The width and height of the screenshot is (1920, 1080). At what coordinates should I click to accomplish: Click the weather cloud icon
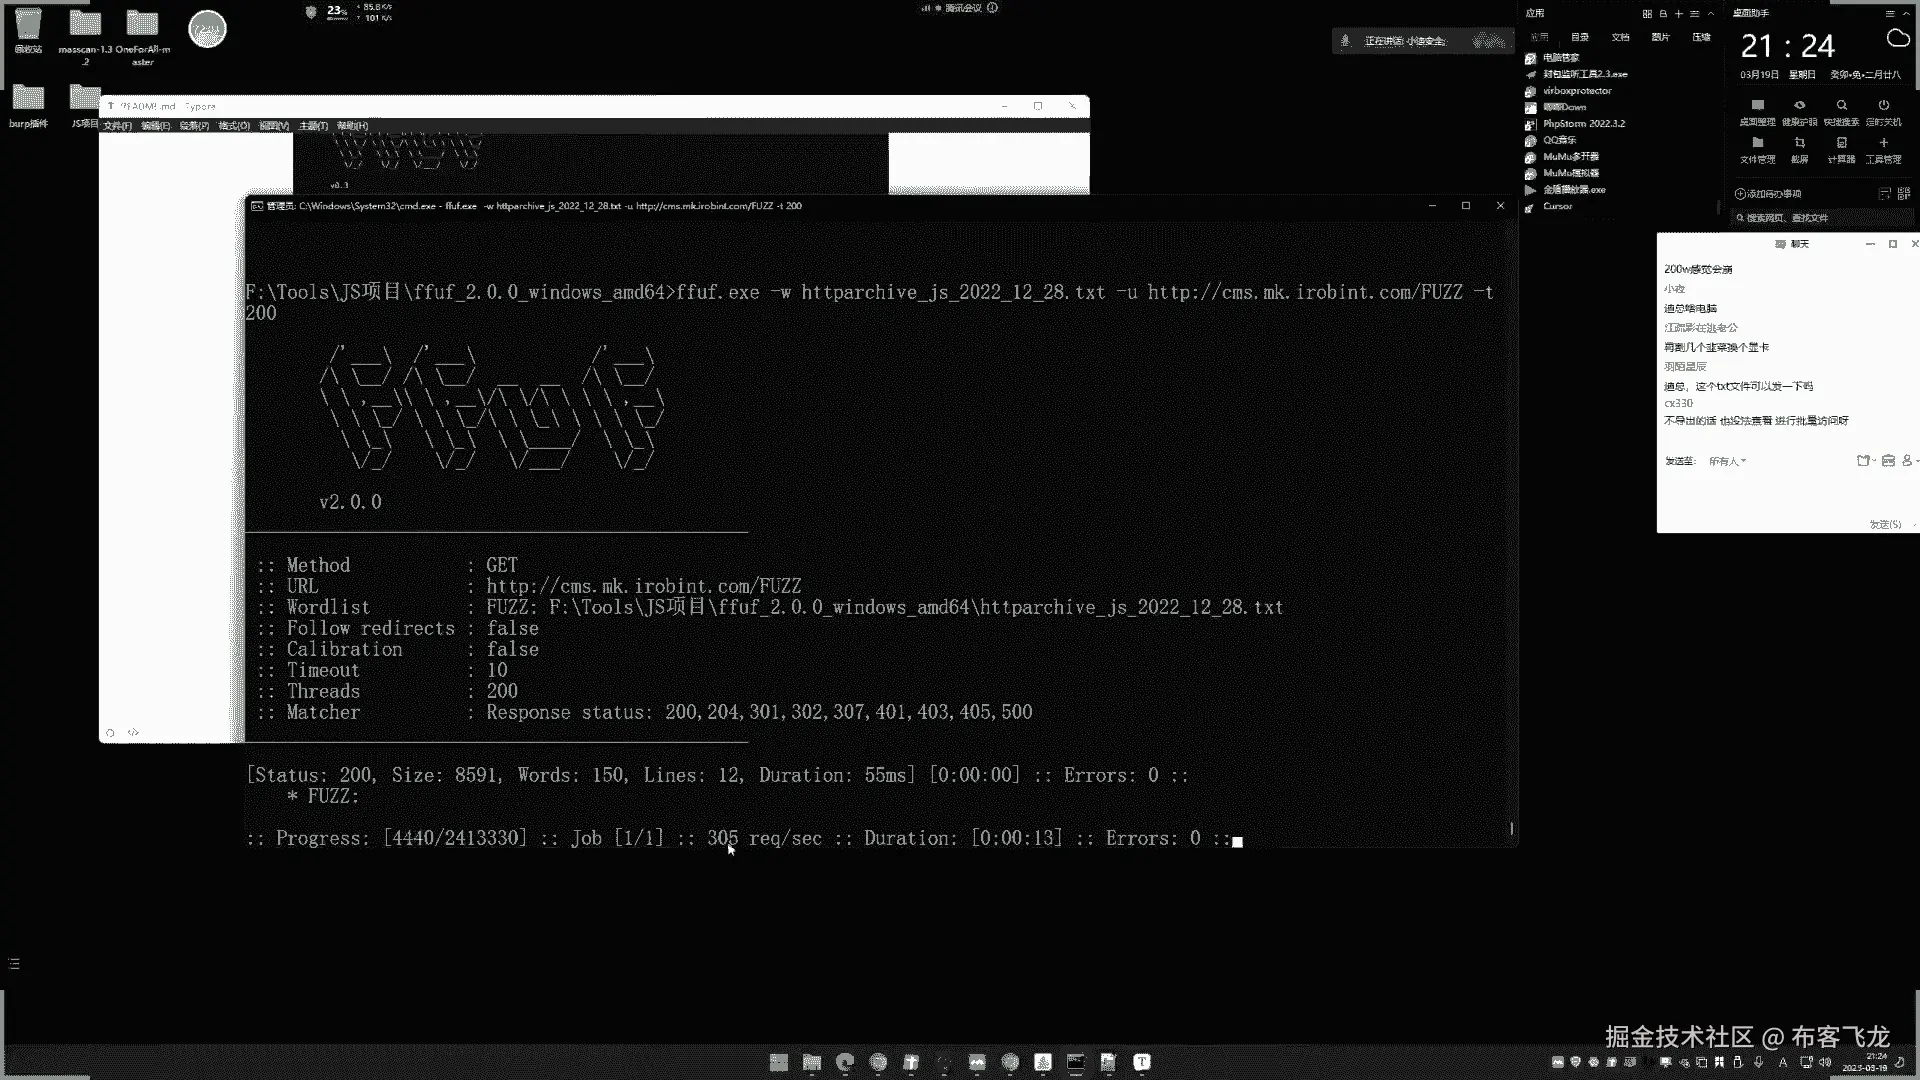[1897, 39]
